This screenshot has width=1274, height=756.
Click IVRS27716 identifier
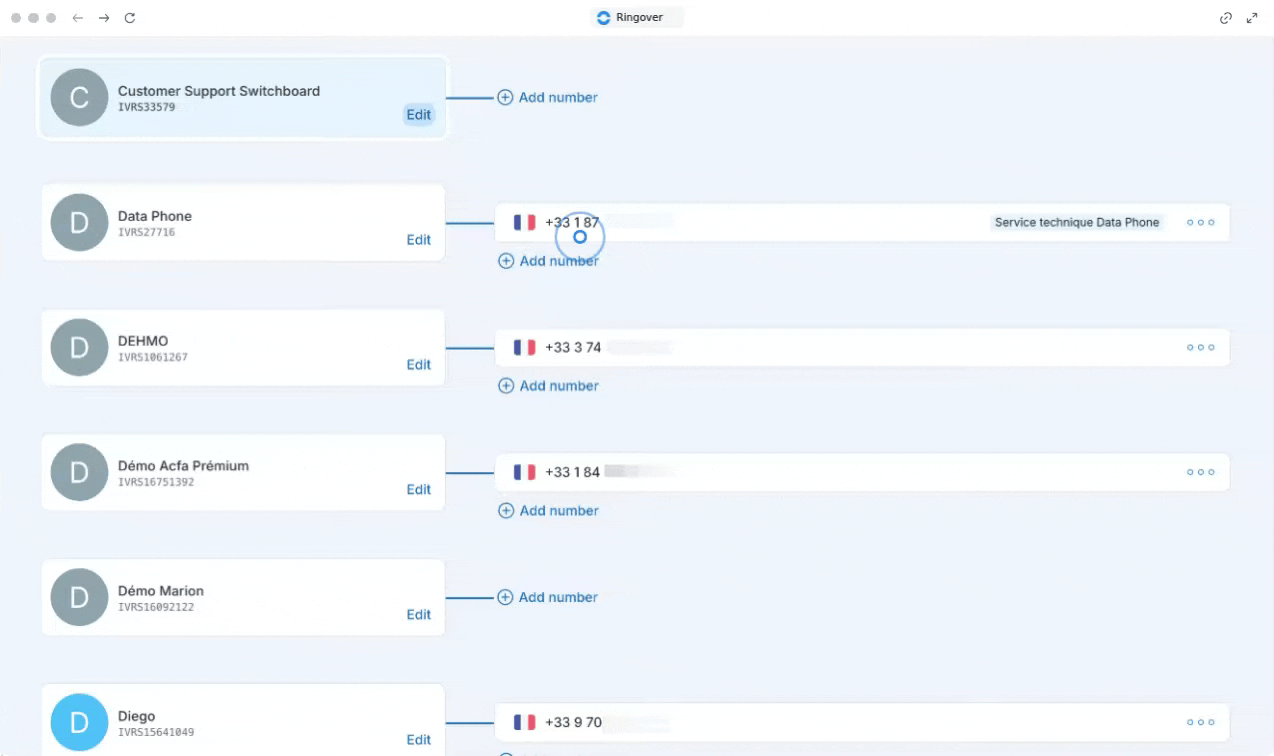pyautogui.click(x=146, y=232)
